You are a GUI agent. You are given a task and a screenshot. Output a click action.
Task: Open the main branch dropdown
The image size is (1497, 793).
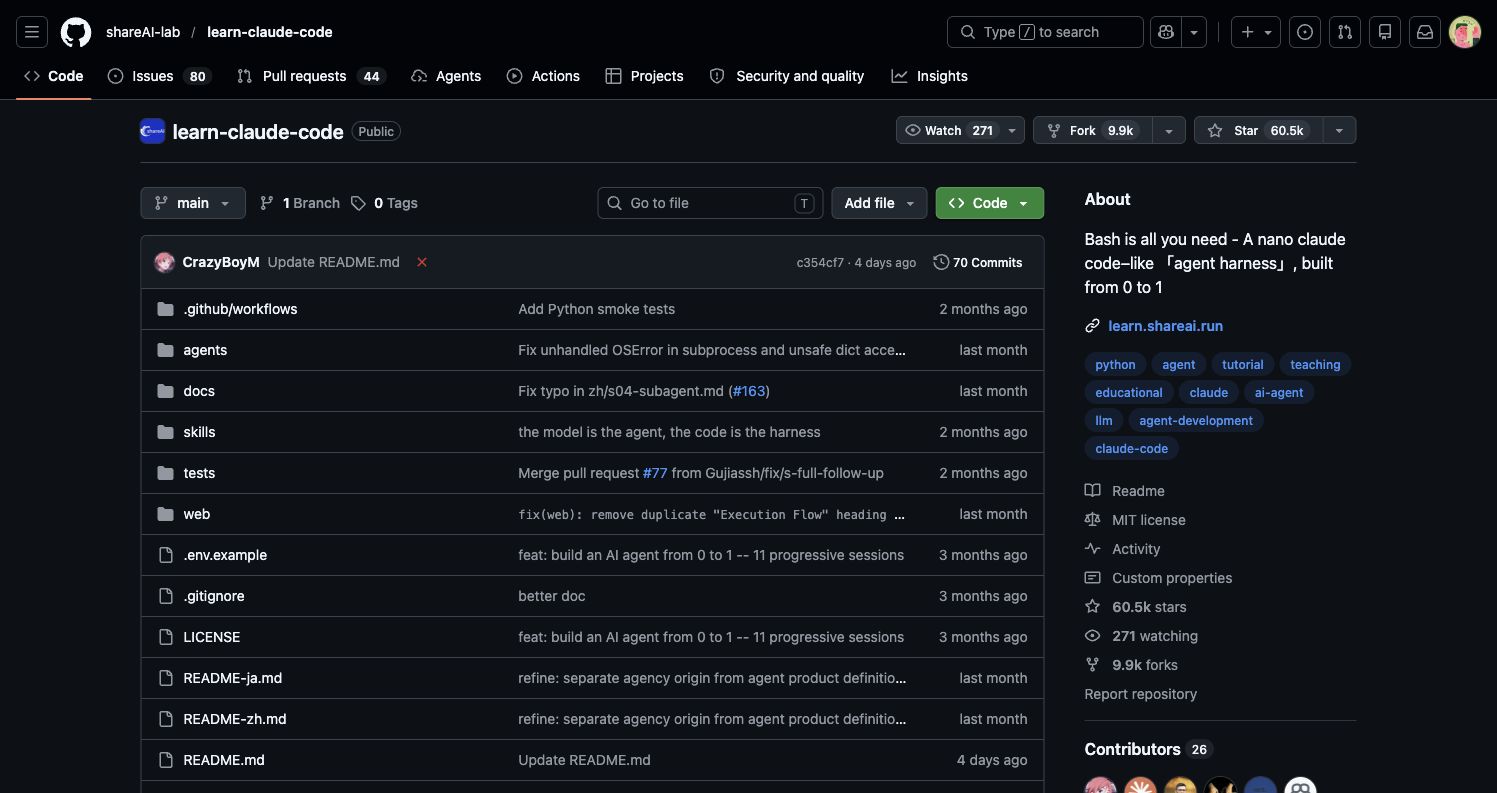click(193, 203)
